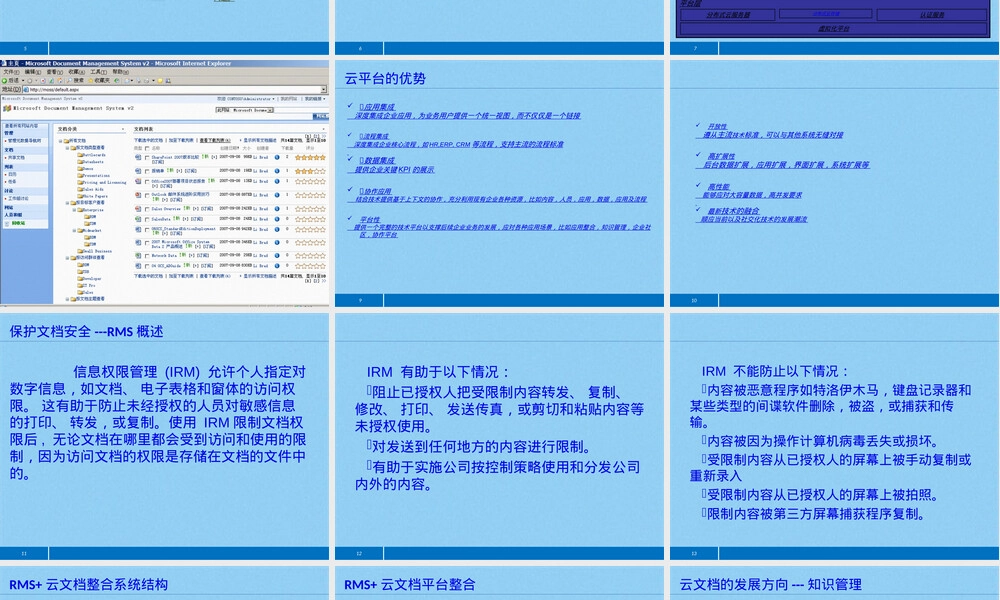Click the Presentations folder icon in tree

[x=80, y=175]
